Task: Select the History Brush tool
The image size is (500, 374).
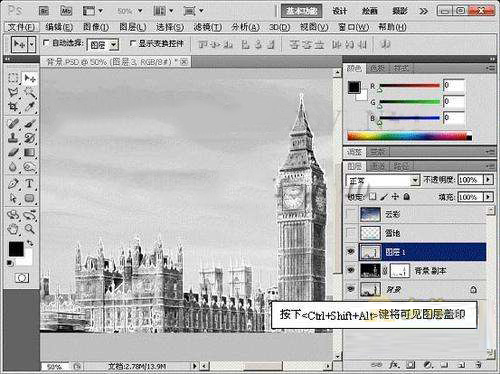Action: click(x=30, y=138)
